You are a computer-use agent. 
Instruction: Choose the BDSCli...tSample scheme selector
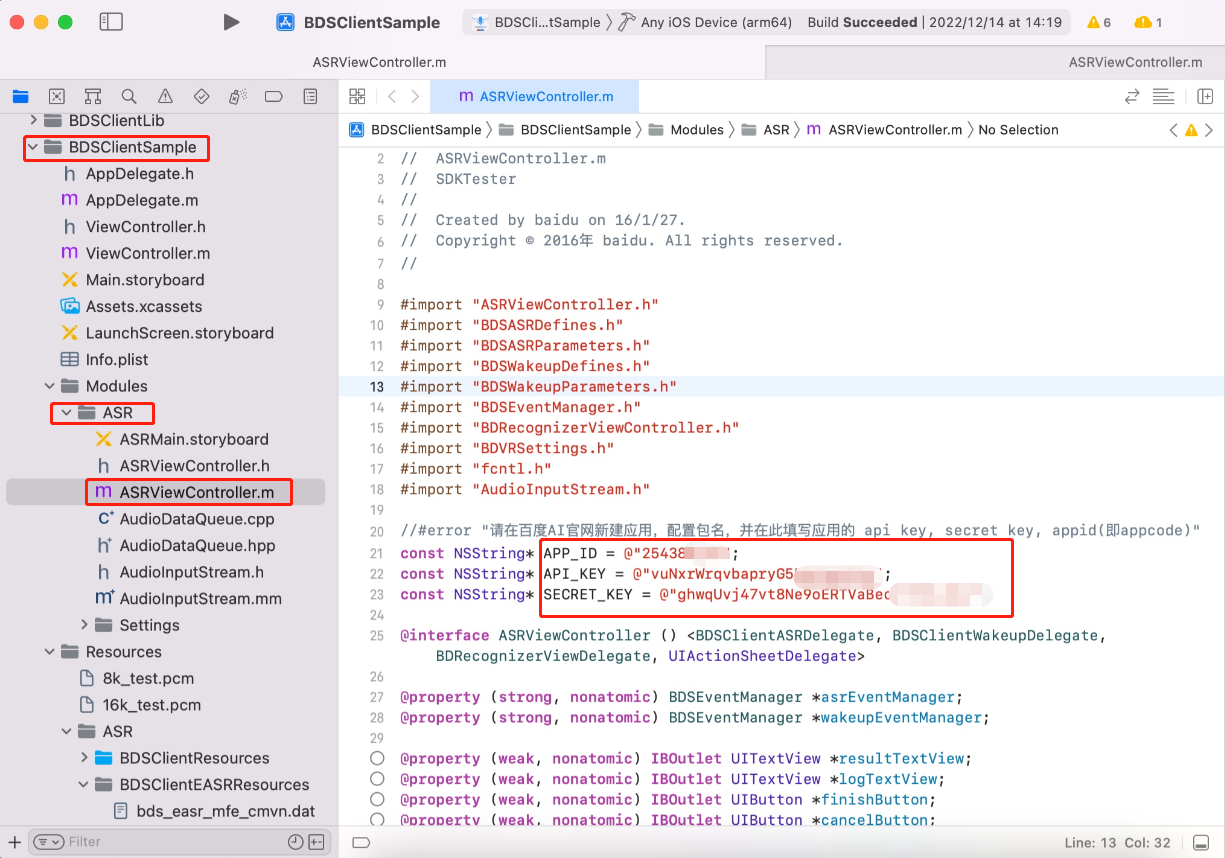click(x=537, y=22)
